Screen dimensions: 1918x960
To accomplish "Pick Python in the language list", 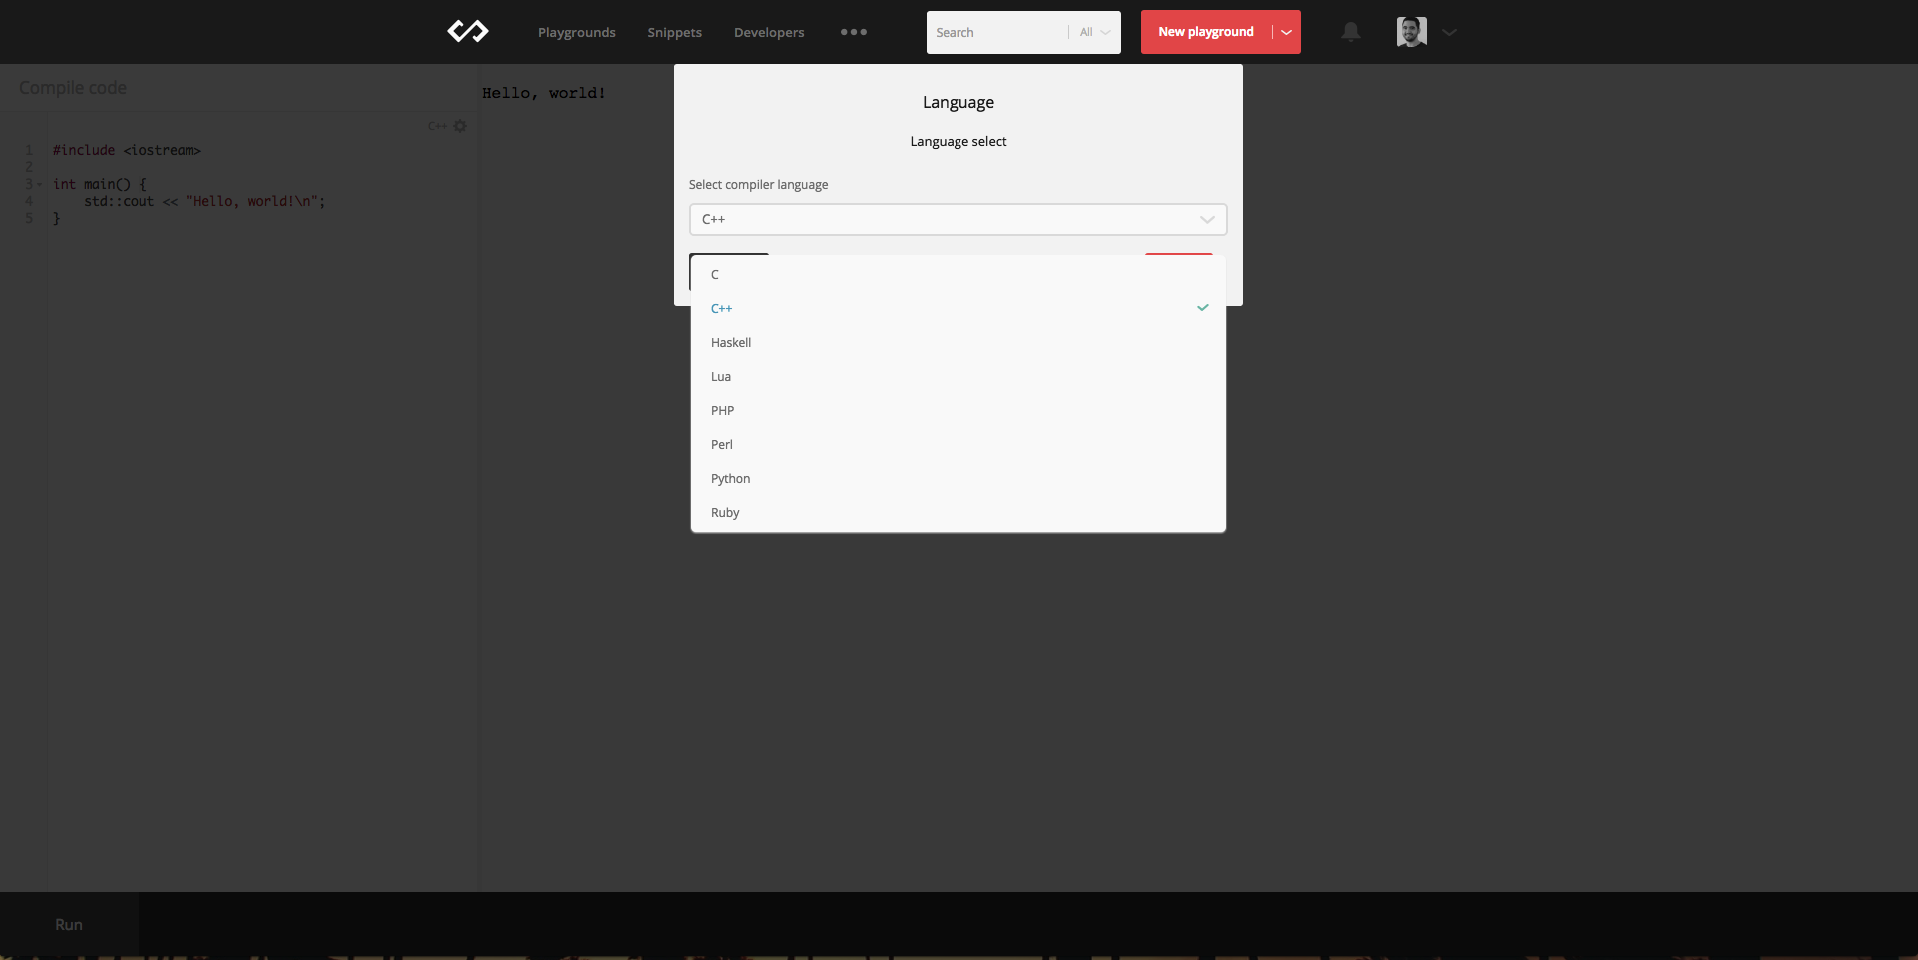I will [x=958, y=478].
